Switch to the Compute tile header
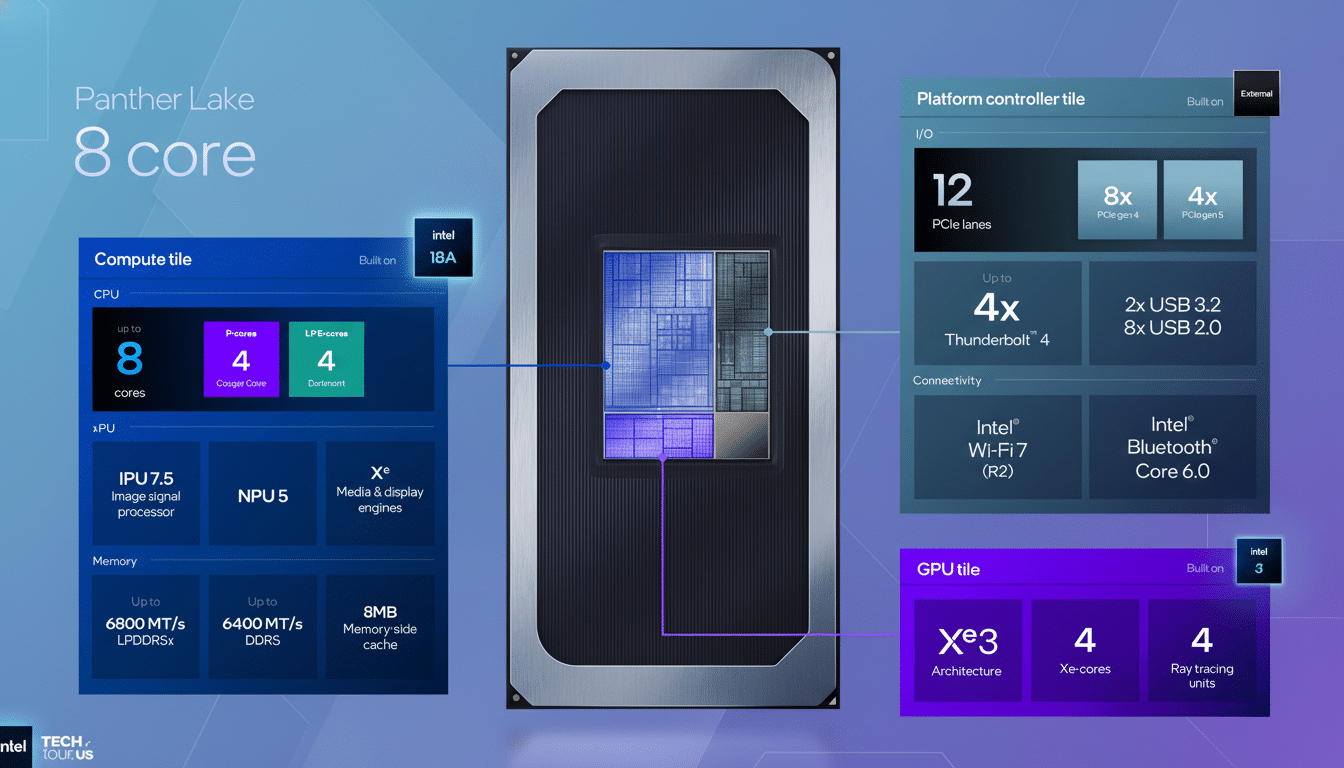The height and width of the screenshot is (768, 1344). click(143, 259)
